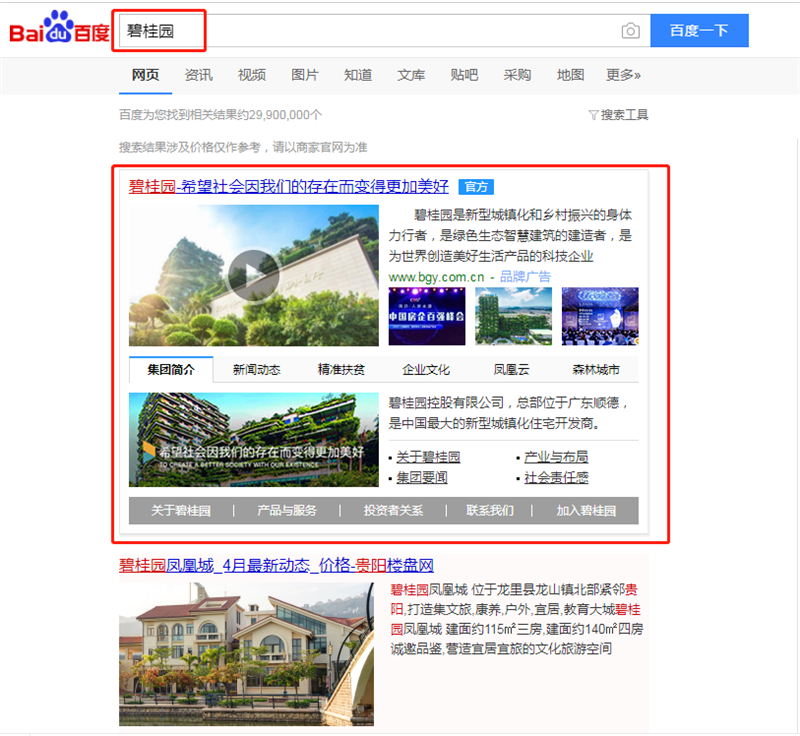Expand the 更多» category menu
The width and height of the screenshot is (800, 736).
(623, 75)
